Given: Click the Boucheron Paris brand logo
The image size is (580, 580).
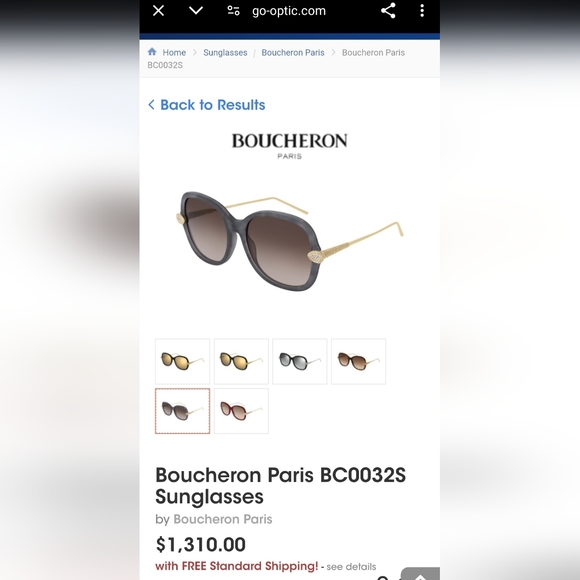Looking at the screenshot, I should tap(290, 146).
